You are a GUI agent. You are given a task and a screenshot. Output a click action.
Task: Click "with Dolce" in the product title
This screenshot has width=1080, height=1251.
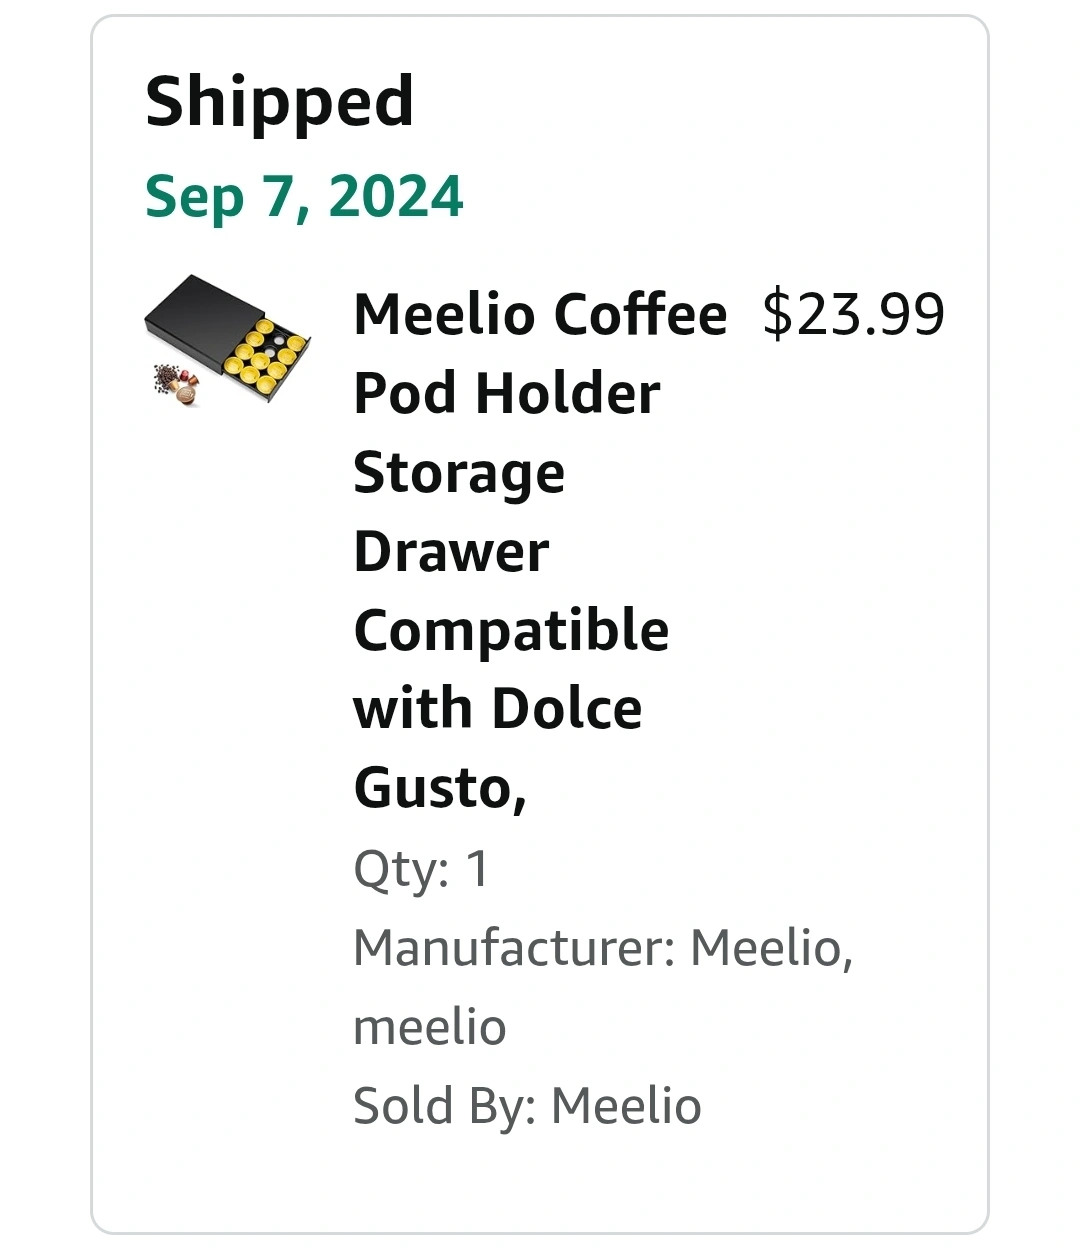tap(498, 709)
